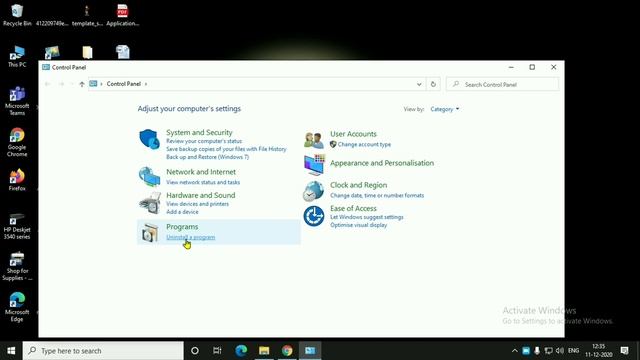The width and height of the screenshot is (640, 360).
Task: Click Let Windows suggest settings link
Action: [367, 217]
